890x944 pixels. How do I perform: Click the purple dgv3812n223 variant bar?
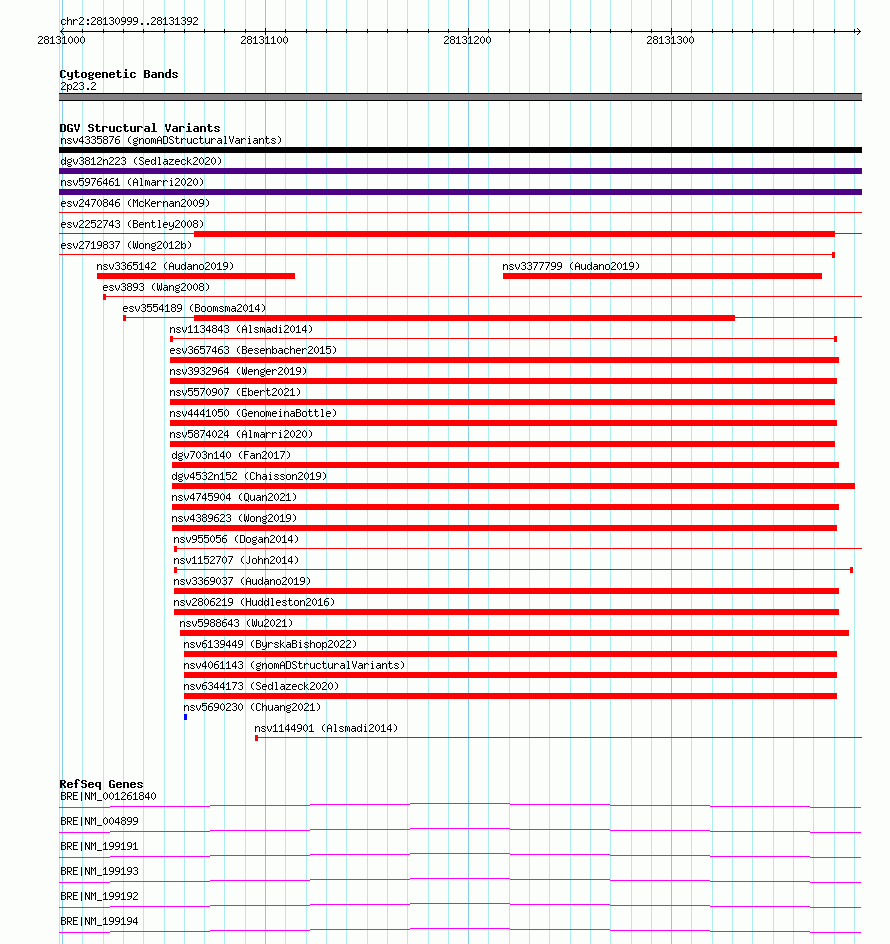coord(461,171)
